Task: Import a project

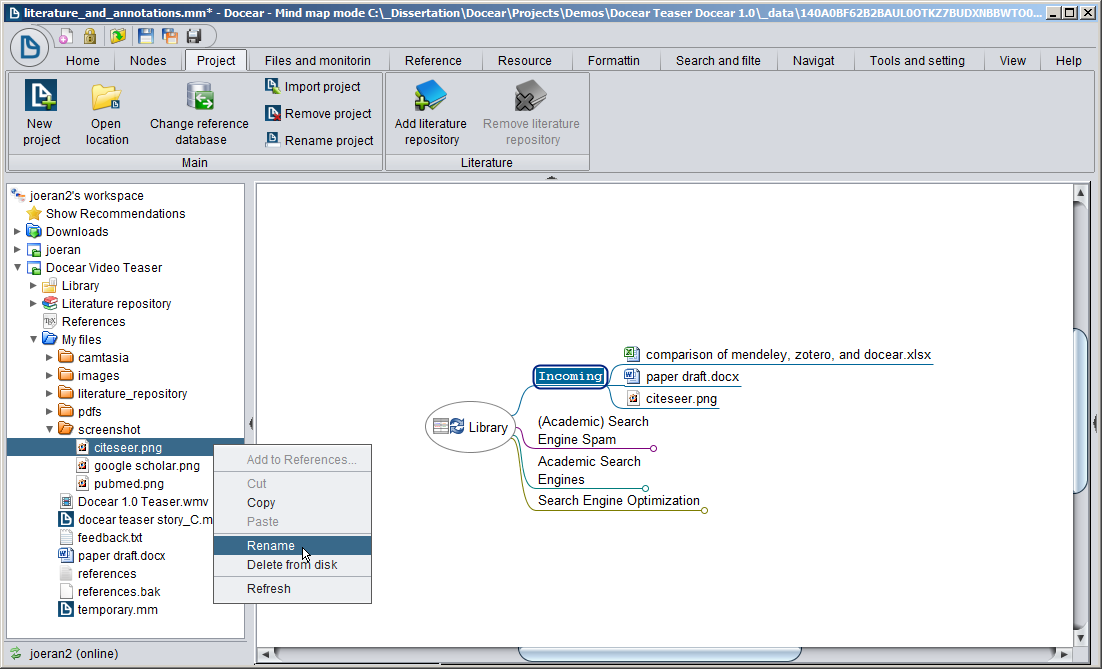Action: [313, 86]
